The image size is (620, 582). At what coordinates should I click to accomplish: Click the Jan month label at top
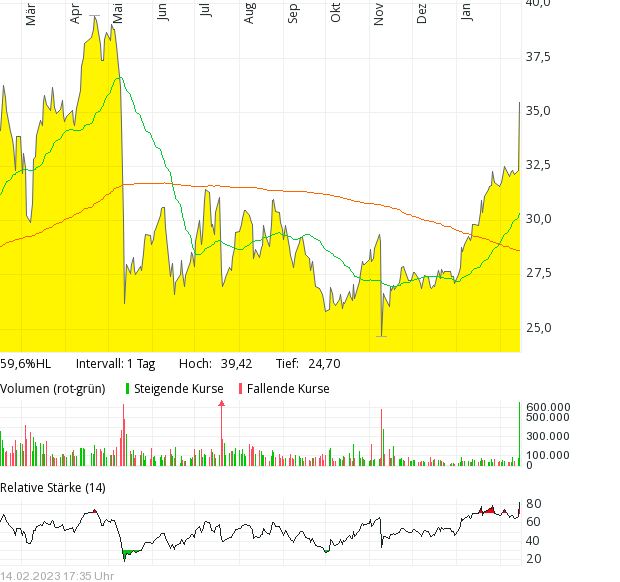pos(466,13)
